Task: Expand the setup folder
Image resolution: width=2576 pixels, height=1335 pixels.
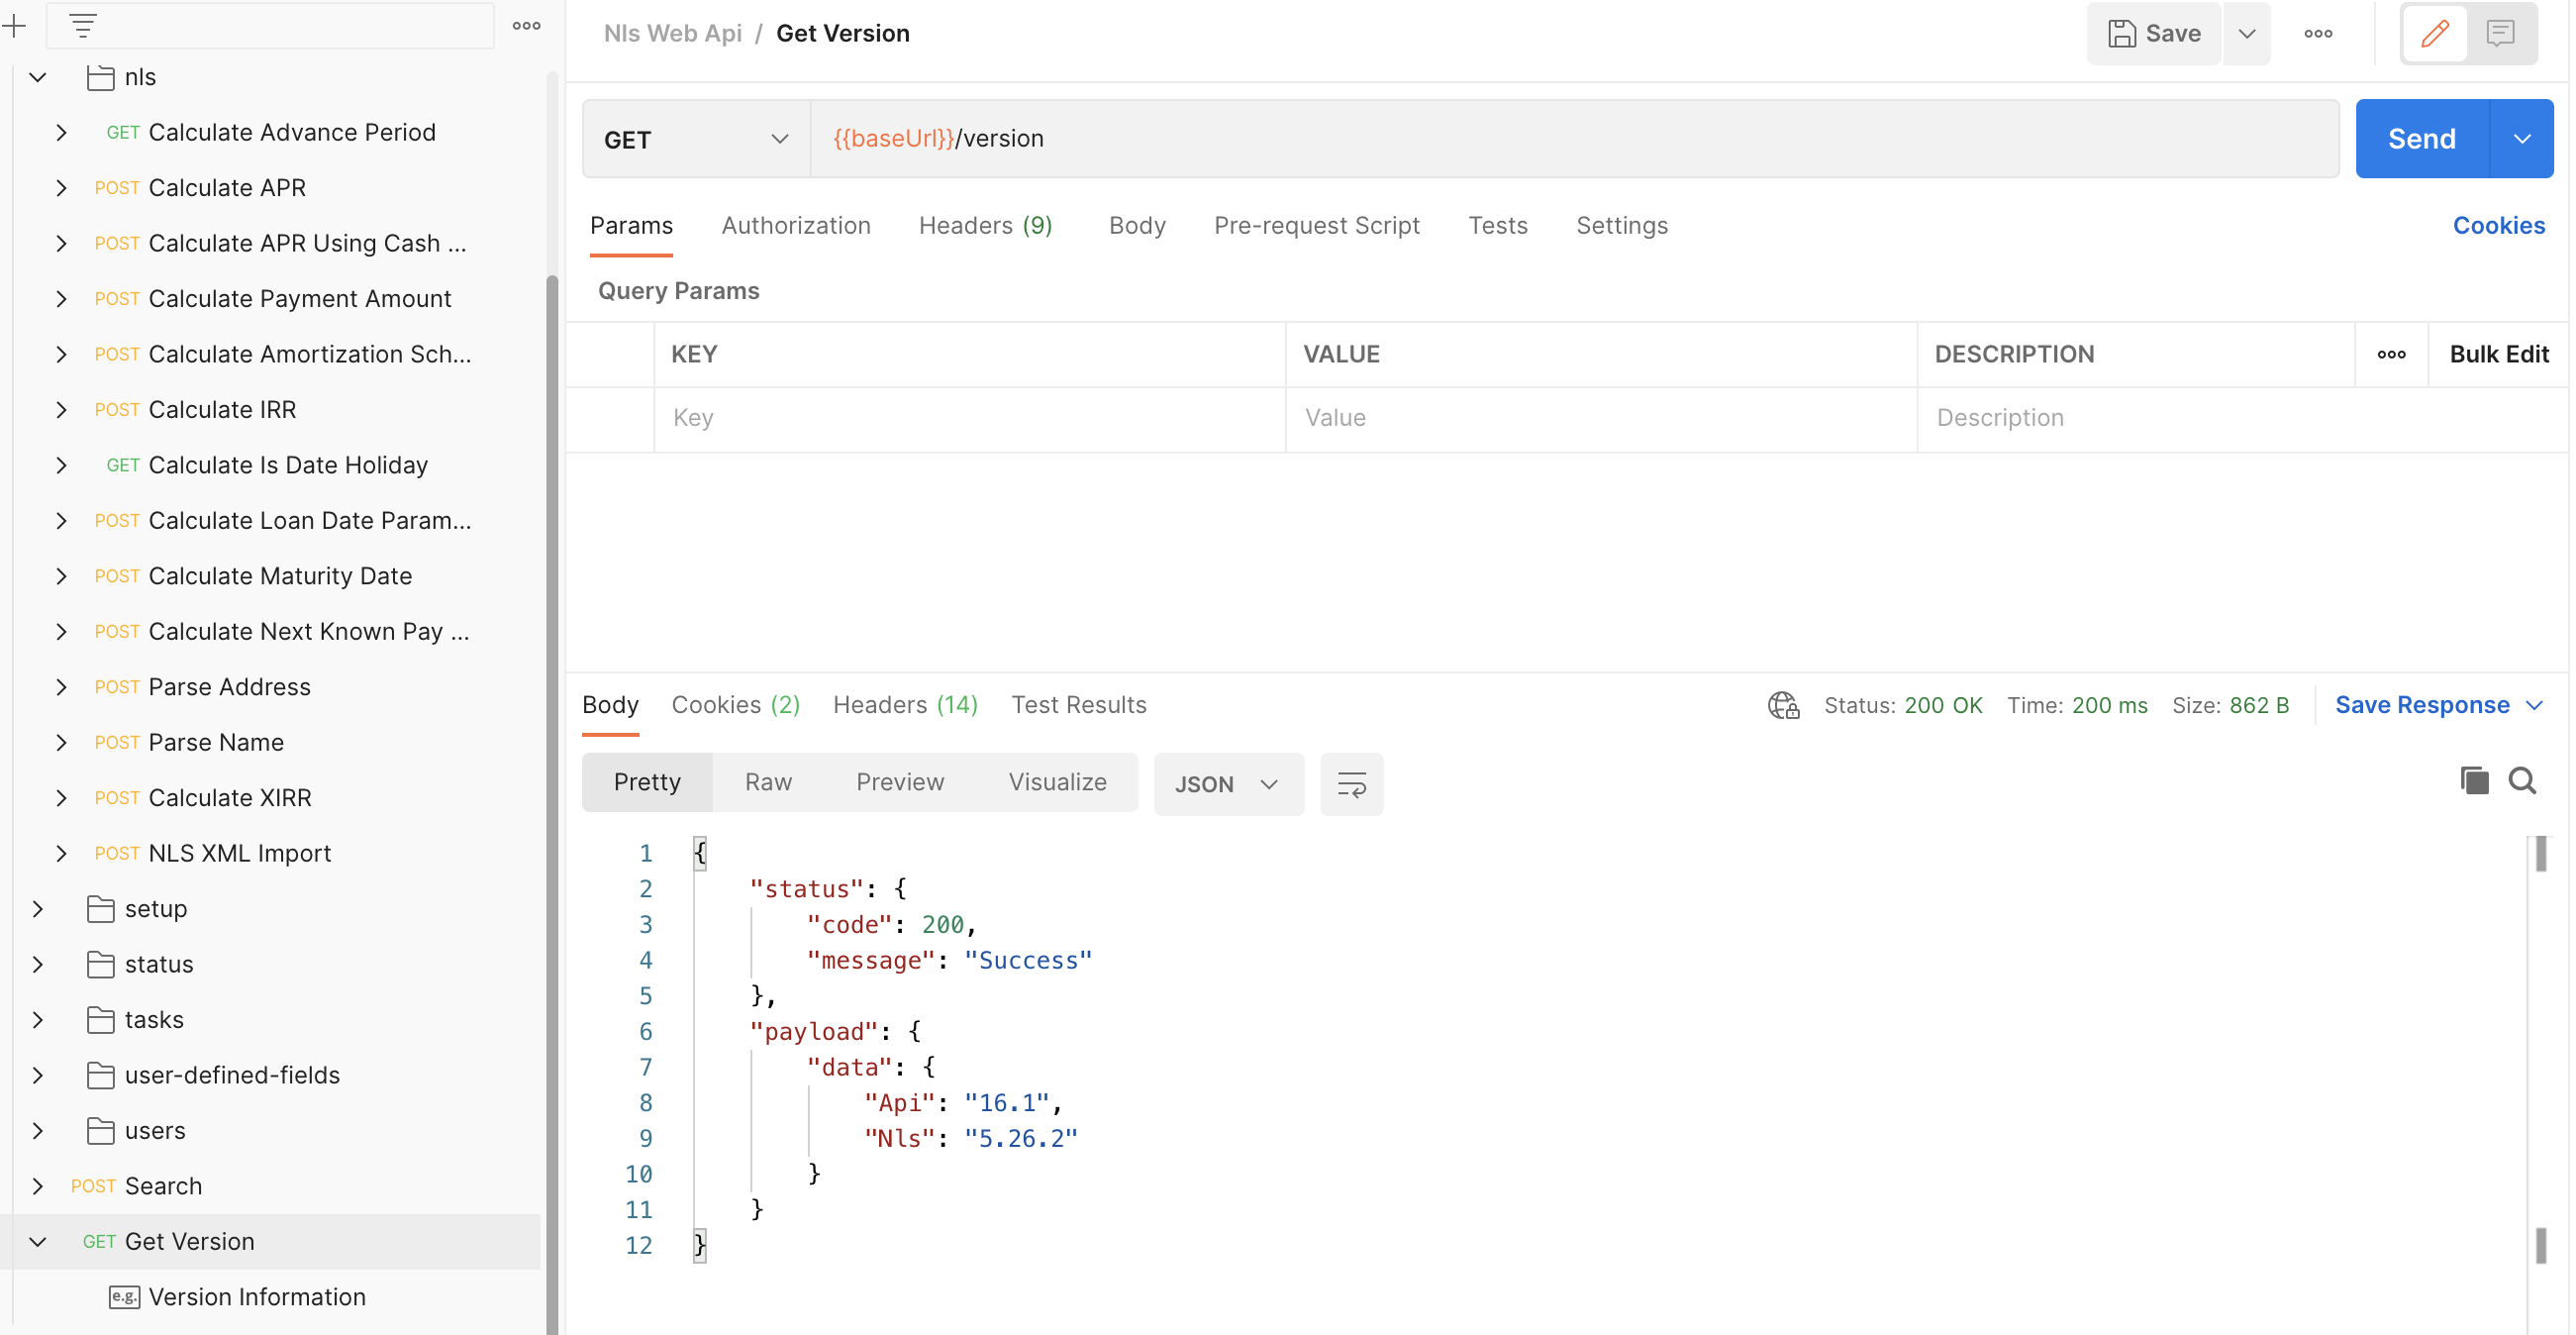Action: coord(38,909)
